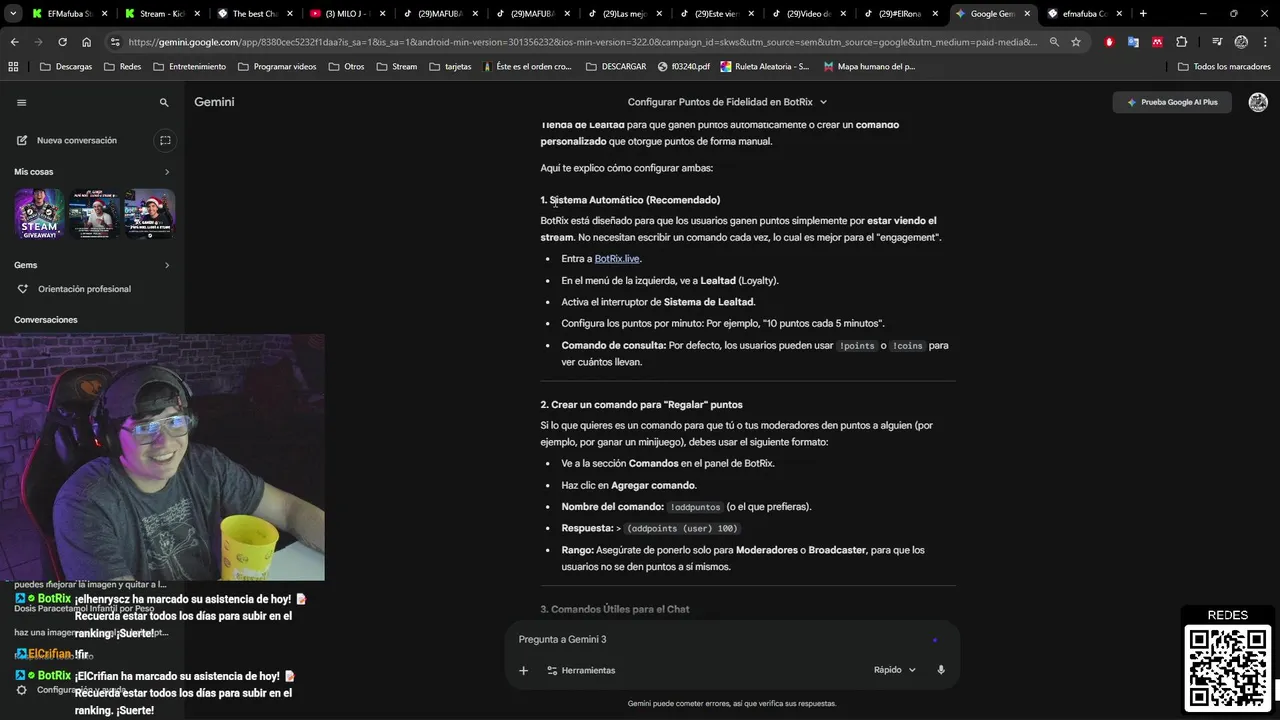This screenshot has width=1280, height=720.
Task: Open the media control toolbar icon
Action: [x=1217, y=42]
